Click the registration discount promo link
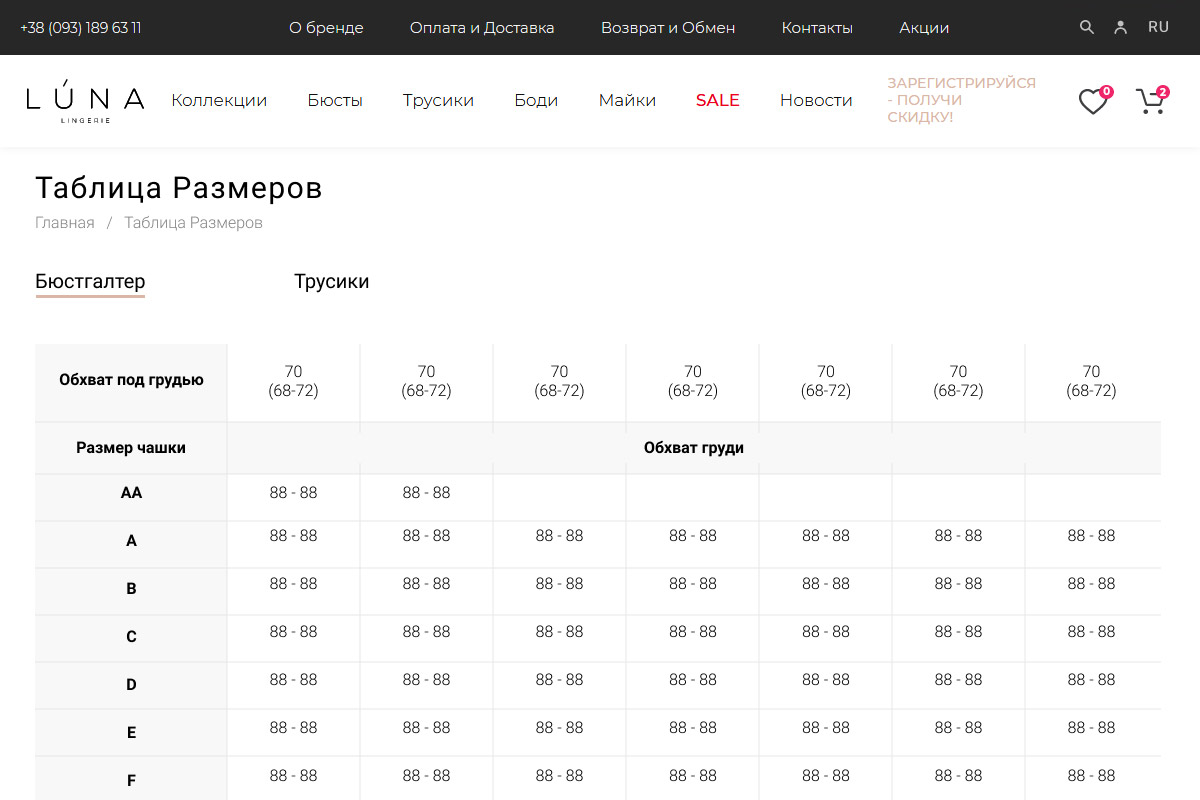 [x=961, y=100]
